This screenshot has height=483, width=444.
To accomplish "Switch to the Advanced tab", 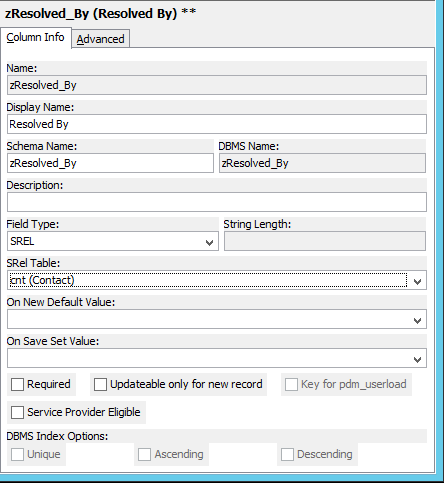I will 100,39.
